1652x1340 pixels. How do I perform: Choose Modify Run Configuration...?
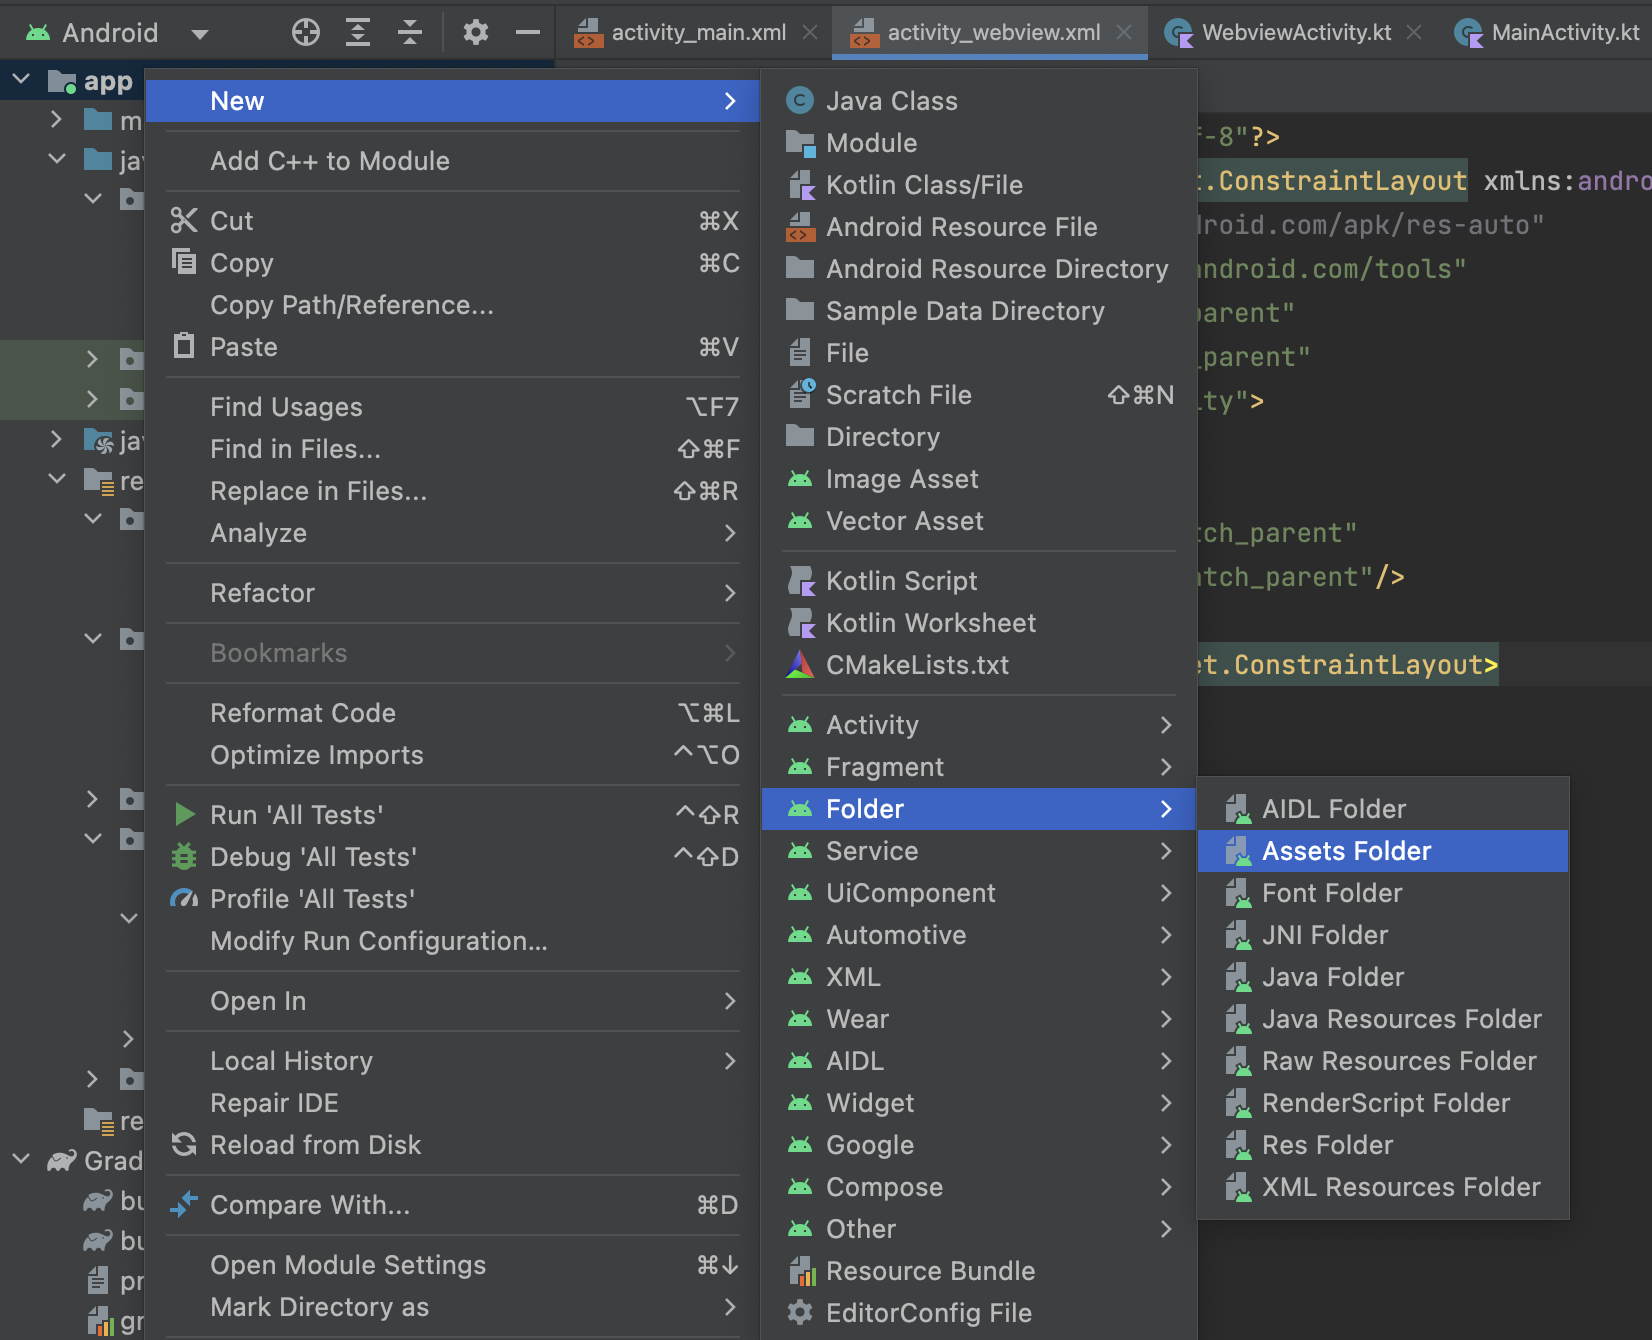click(x=453, y=941)
